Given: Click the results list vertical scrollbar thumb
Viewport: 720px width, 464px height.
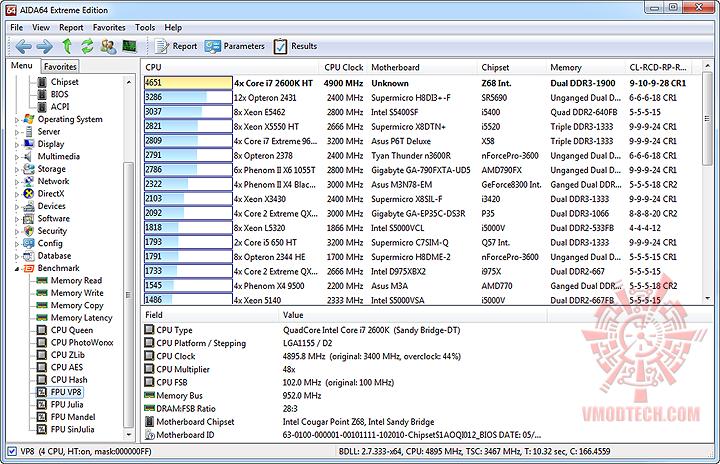Looking at the screenshot, I should 708,119.
